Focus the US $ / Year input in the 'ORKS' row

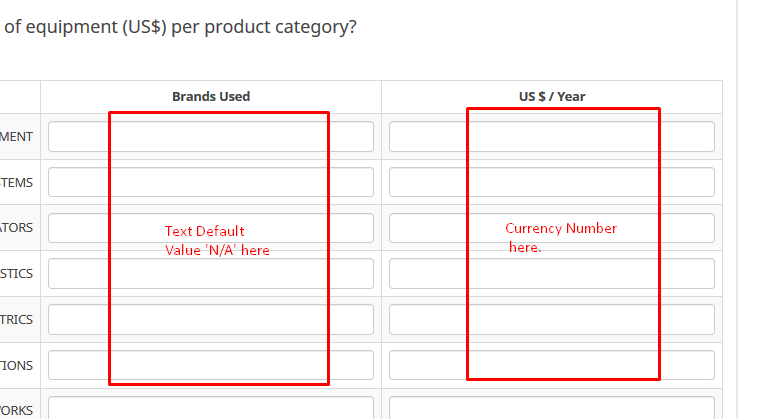(x=551, y=408)
